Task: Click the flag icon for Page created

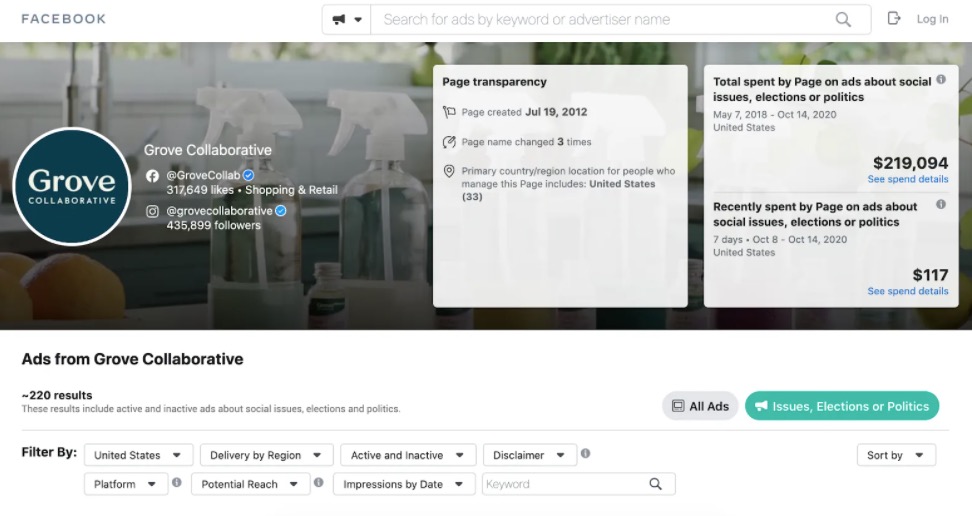Action: 449,112
